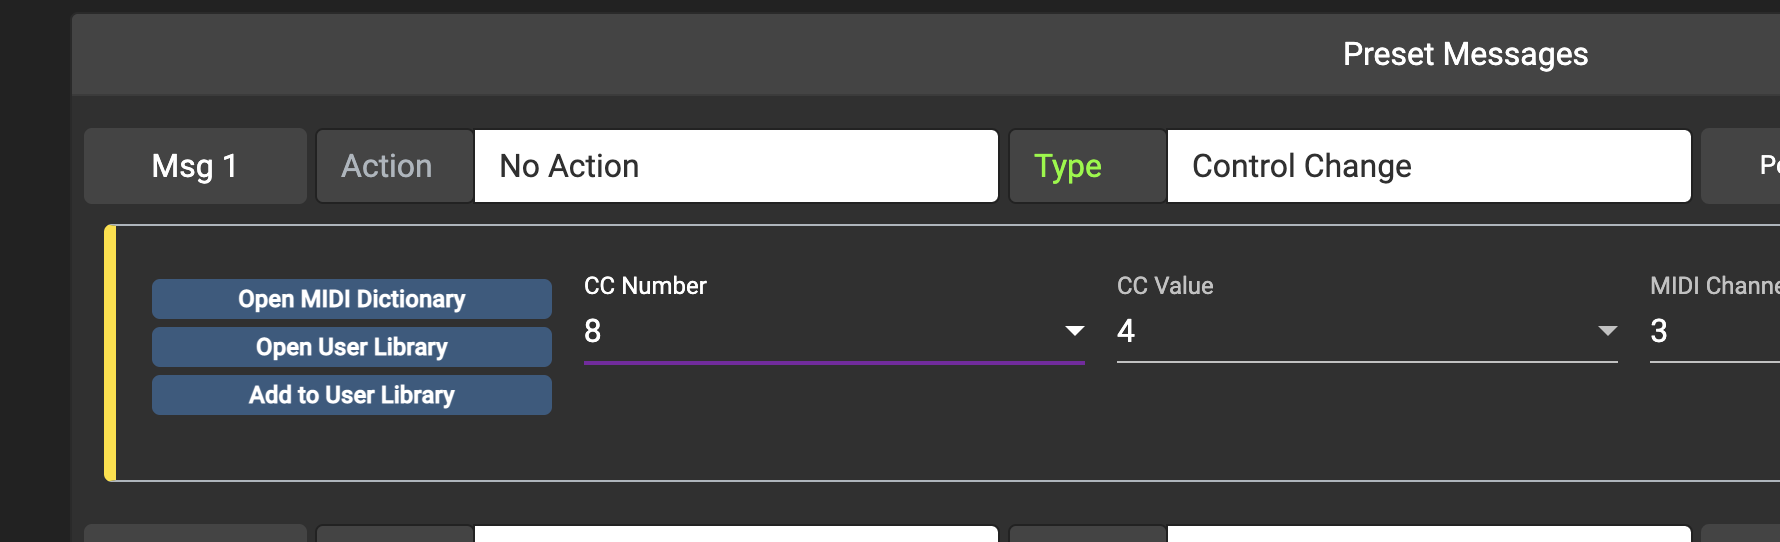Image resolution: width=1780 pixels, height=542 pixels.
Task: Open the No Action dropdown
Action: coord(735,166)
